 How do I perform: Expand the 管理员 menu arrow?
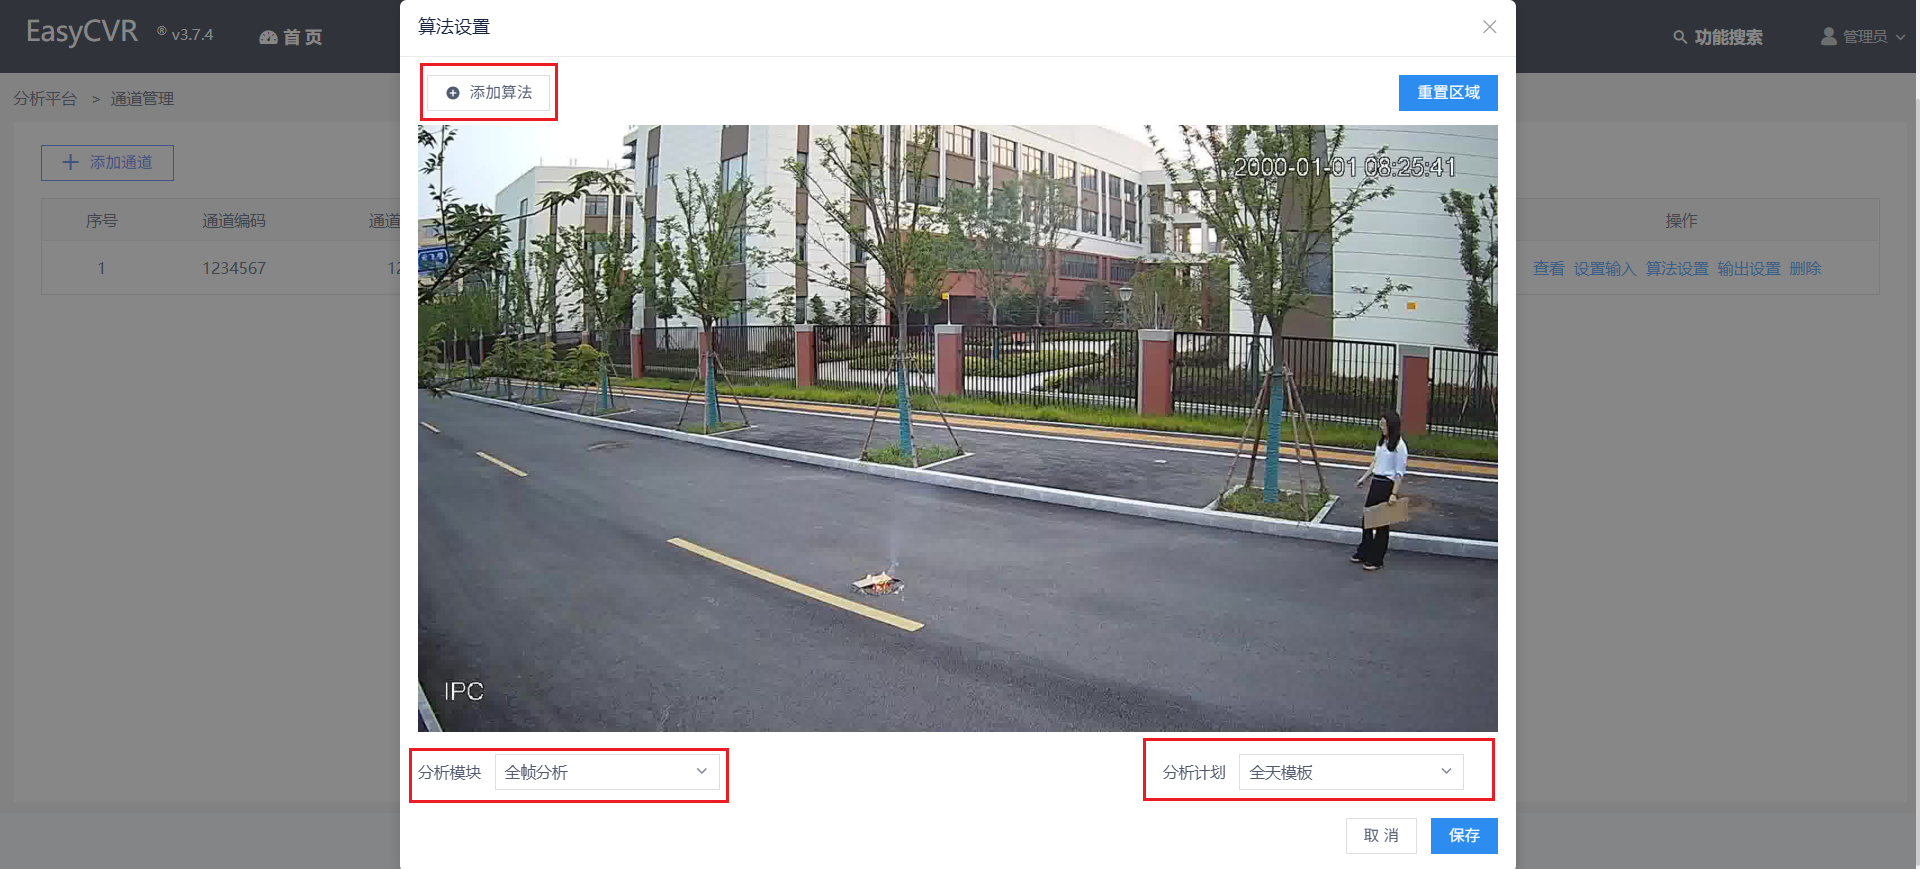click(x=1900, y=37)
